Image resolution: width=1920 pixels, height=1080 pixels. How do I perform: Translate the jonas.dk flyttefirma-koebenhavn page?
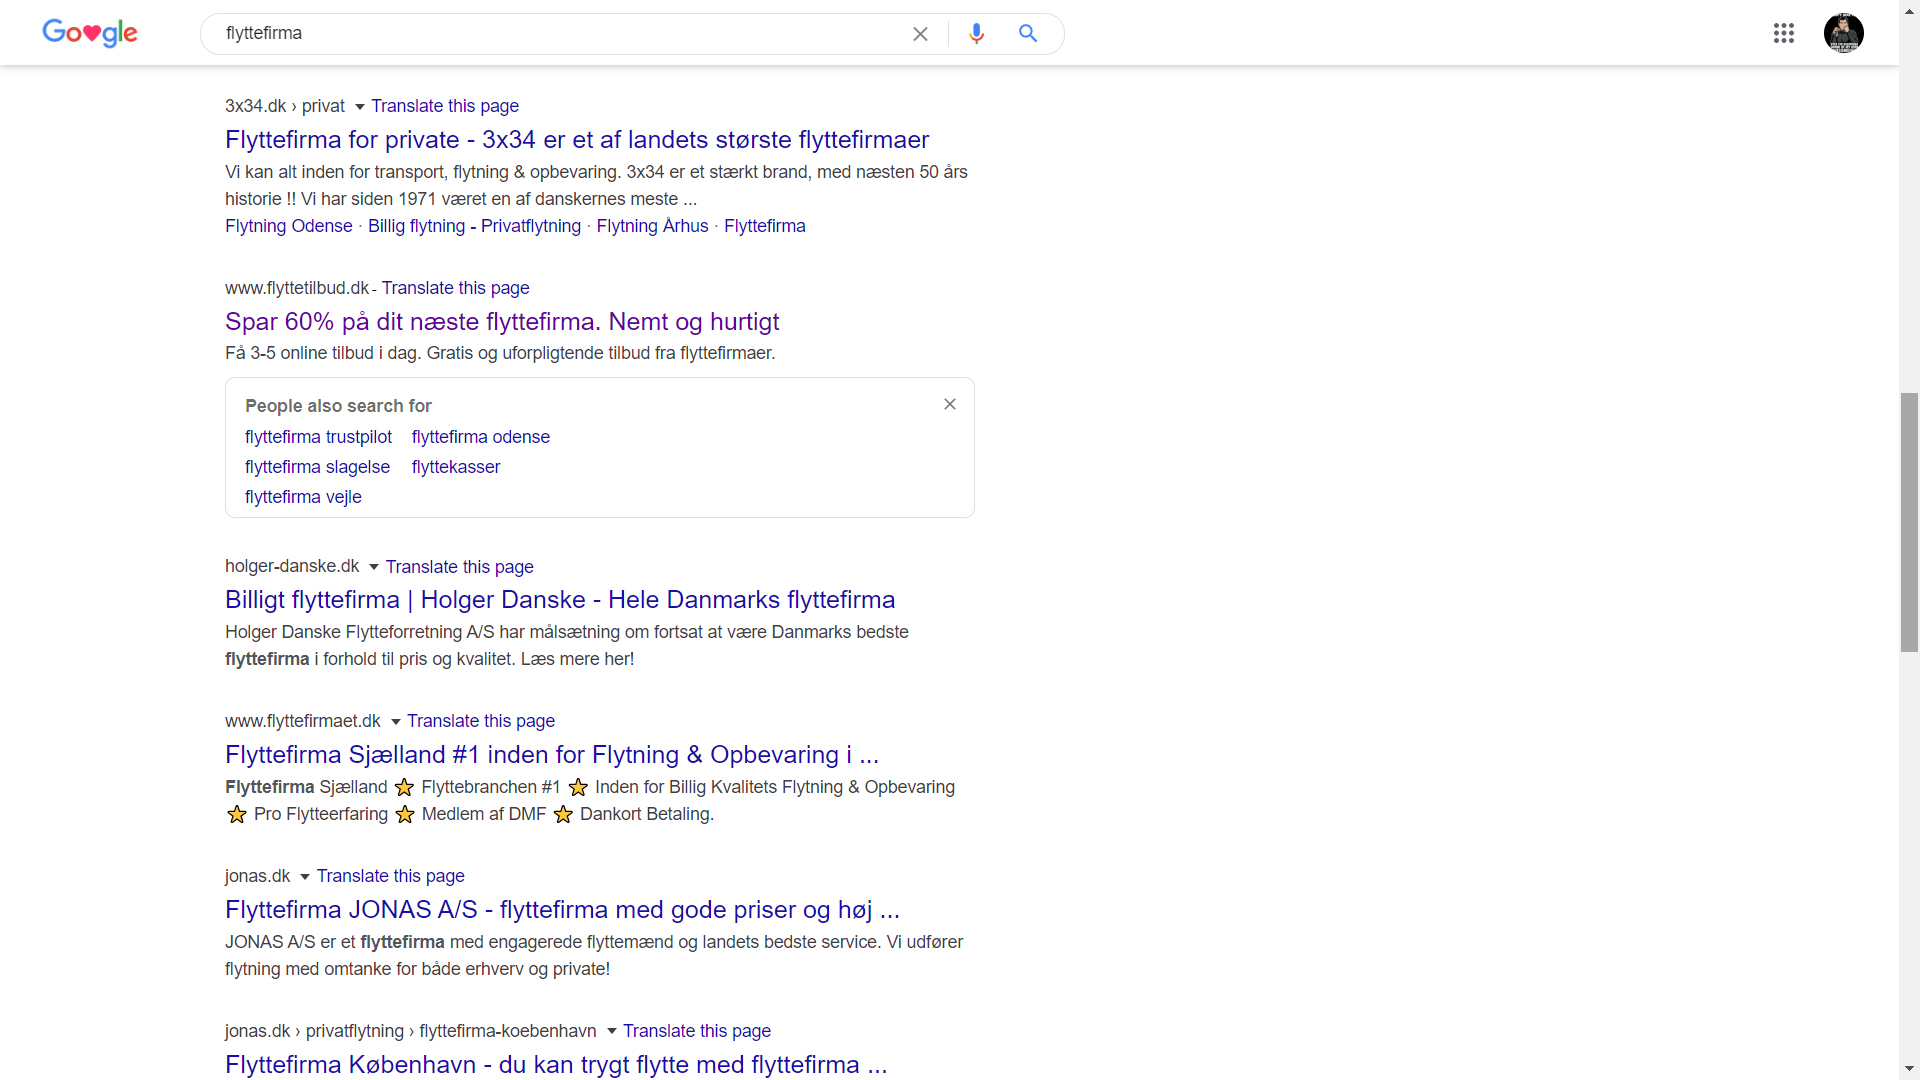click(697, 1031)
